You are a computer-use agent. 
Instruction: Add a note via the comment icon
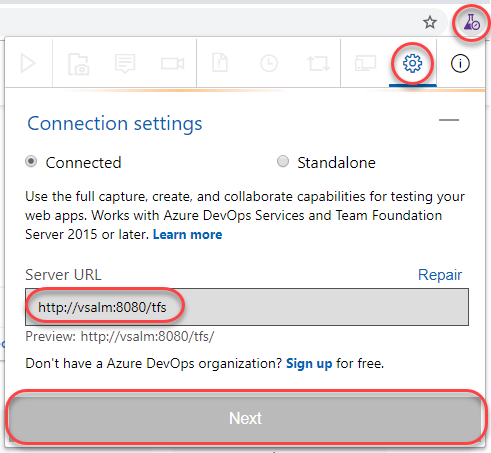point(125,63)
